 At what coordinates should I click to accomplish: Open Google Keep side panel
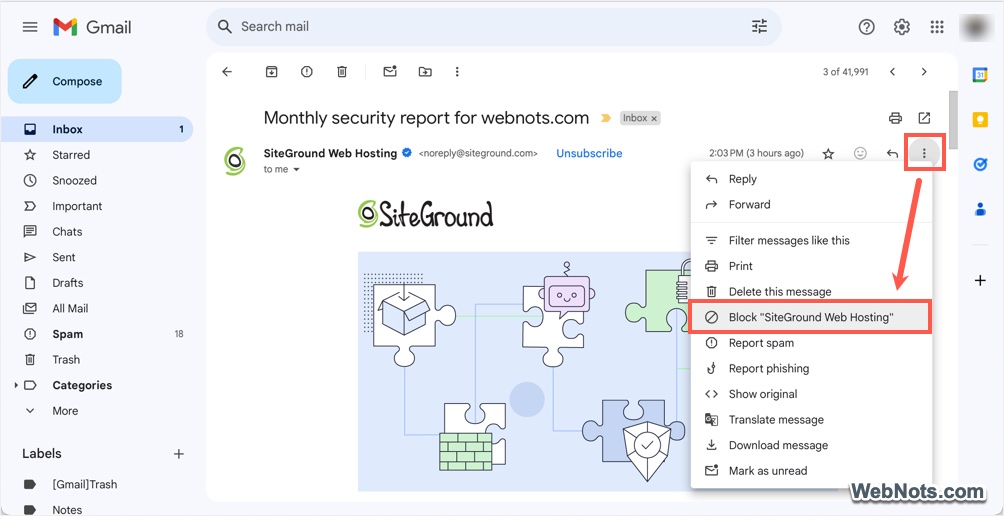point(980,119)
